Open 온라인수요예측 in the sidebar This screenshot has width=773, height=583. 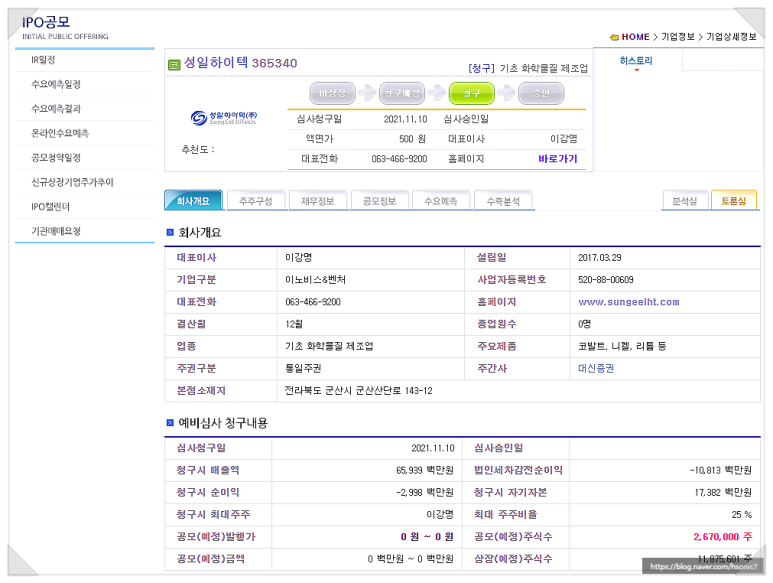coord(60,133)
